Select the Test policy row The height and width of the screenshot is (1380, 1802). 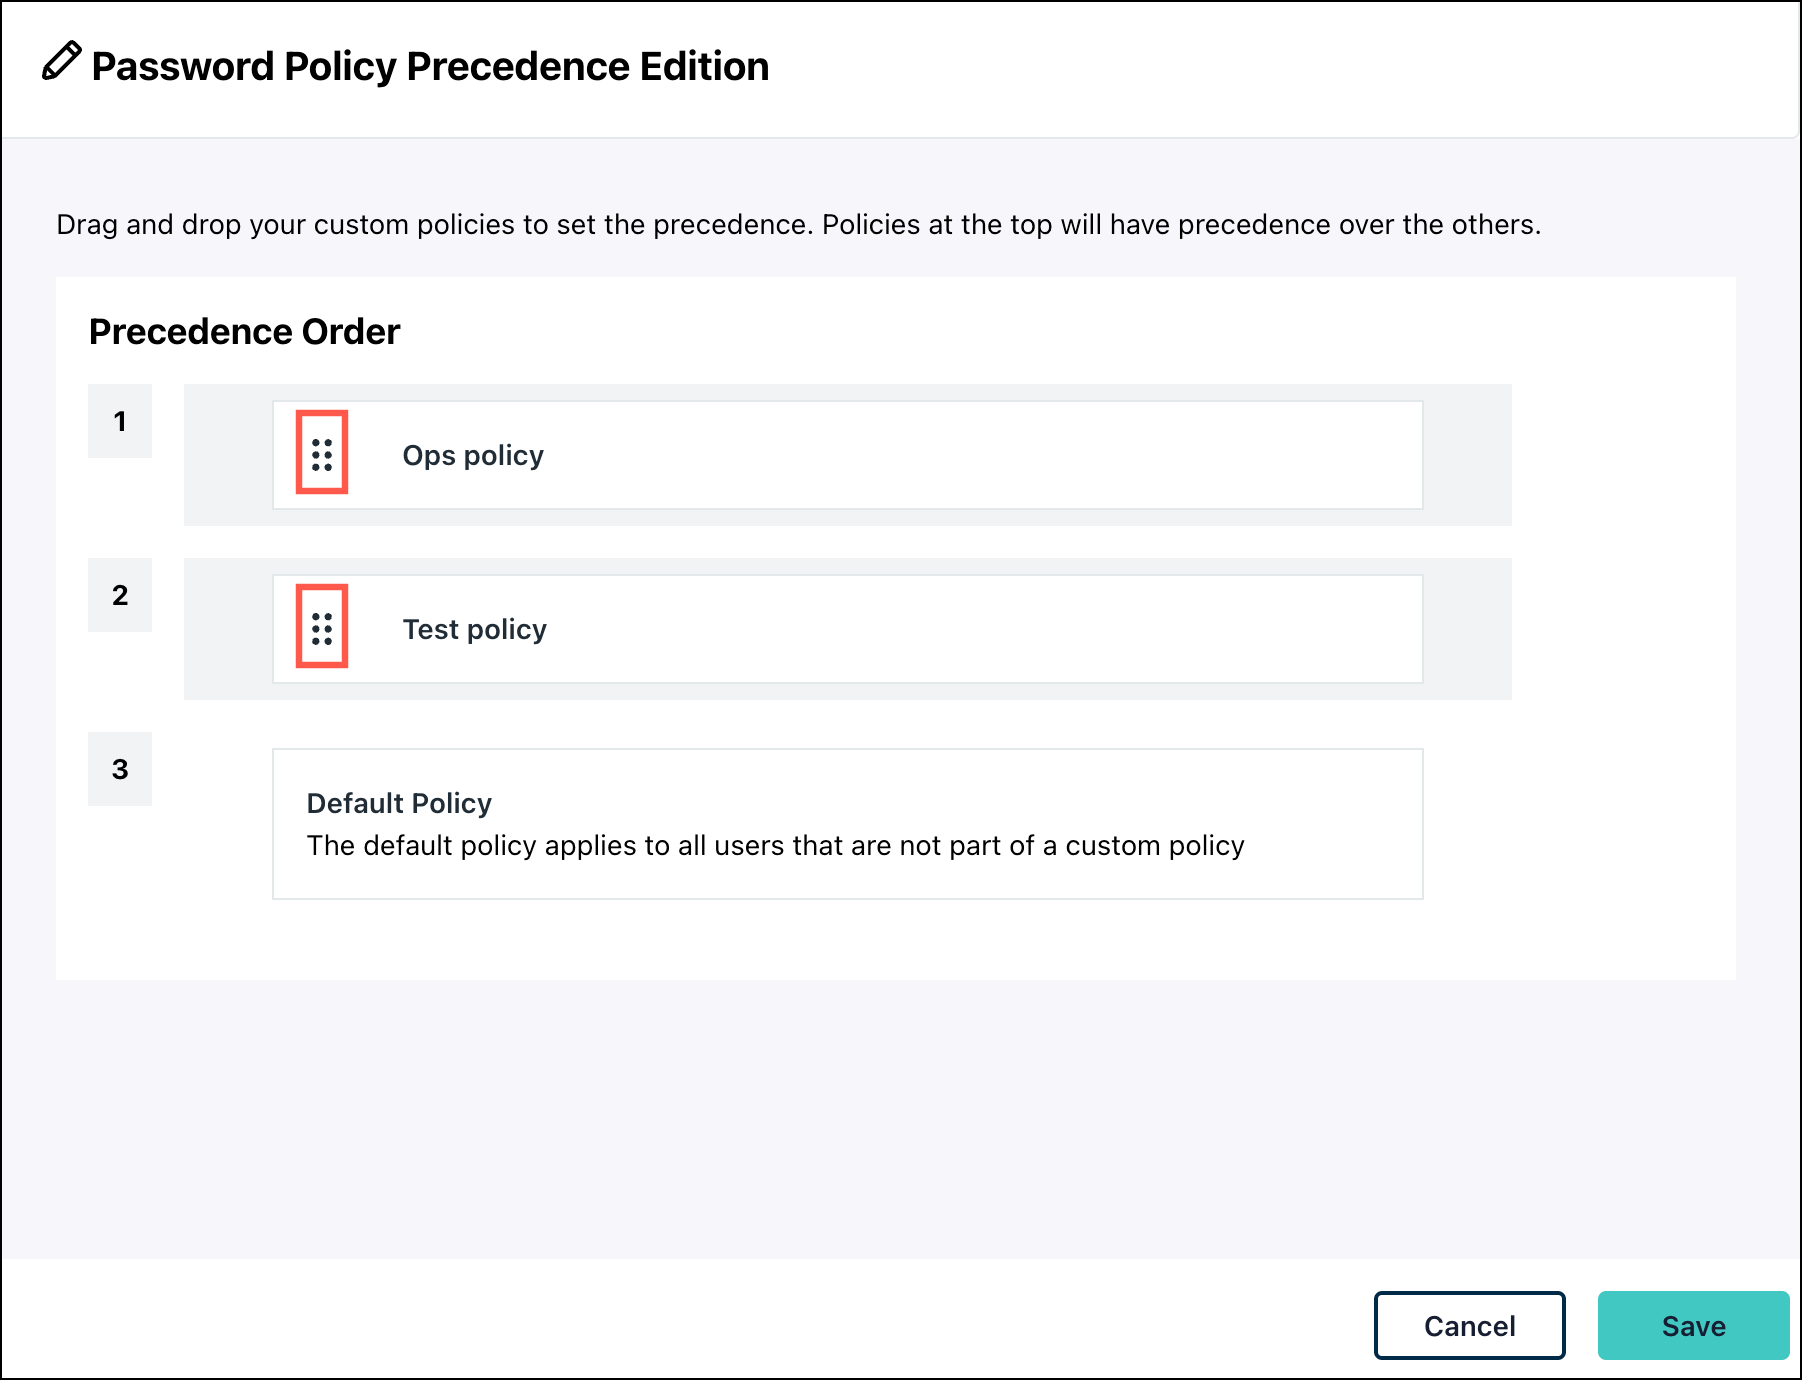848,629
